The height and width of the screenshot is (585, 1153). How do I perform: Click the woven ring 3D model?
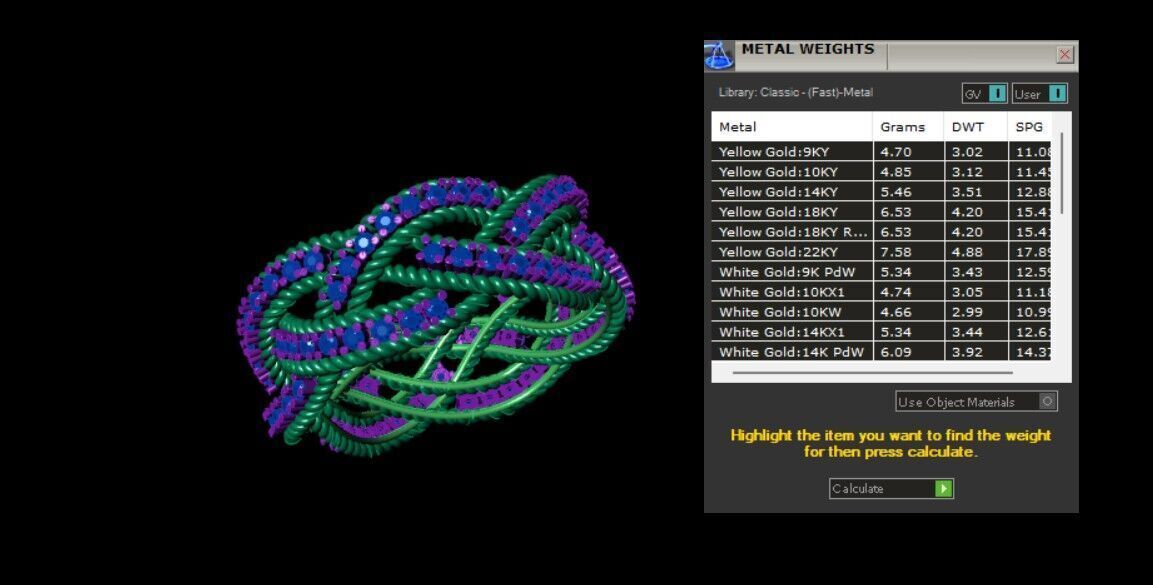pos(436,315)
